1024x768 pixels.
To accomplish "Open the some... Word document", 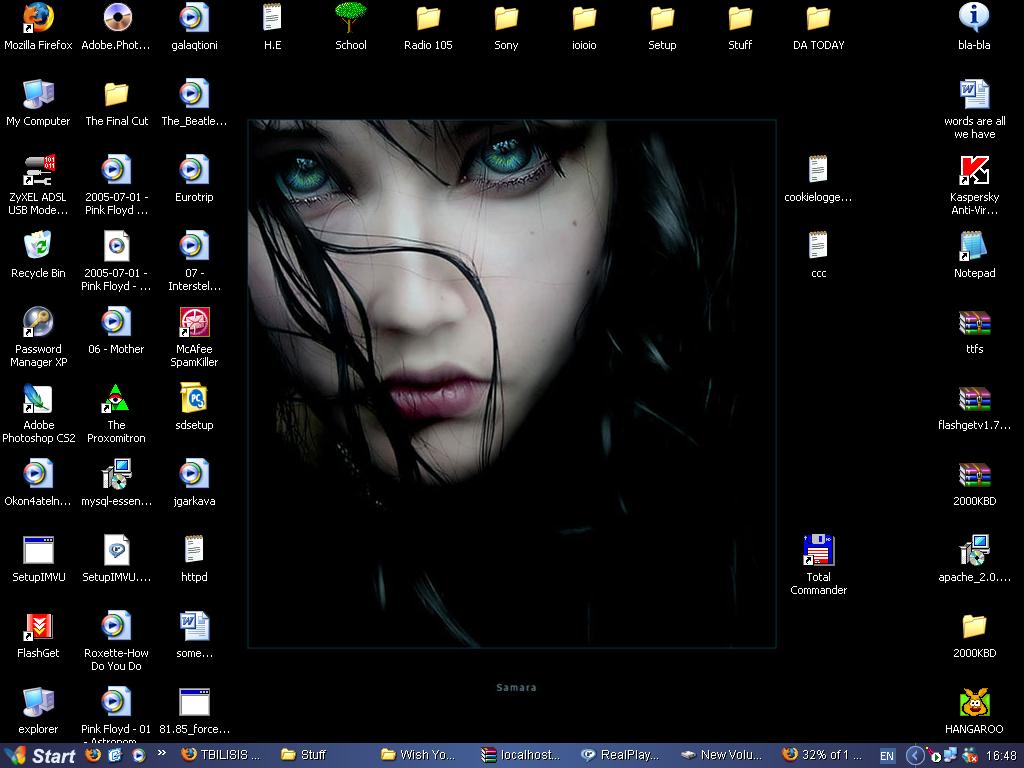I will (194, 626).
